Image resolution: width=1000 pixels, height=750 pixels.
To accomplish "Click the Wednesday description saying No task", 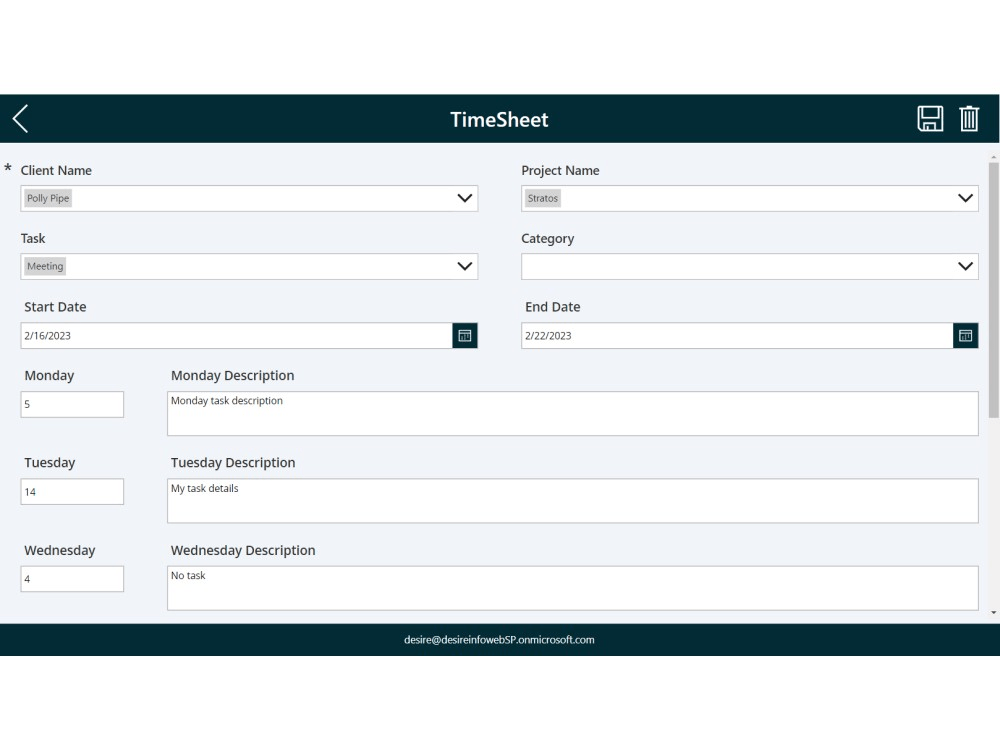I will click(x=572, y=587).
